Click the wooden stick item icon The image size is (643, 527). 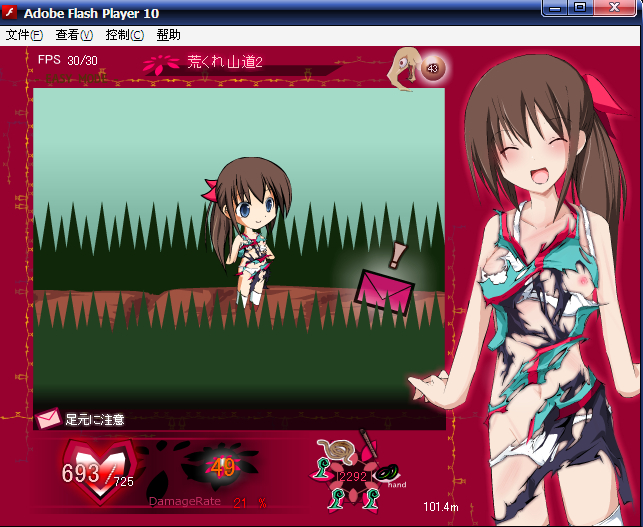pos(368,443)
